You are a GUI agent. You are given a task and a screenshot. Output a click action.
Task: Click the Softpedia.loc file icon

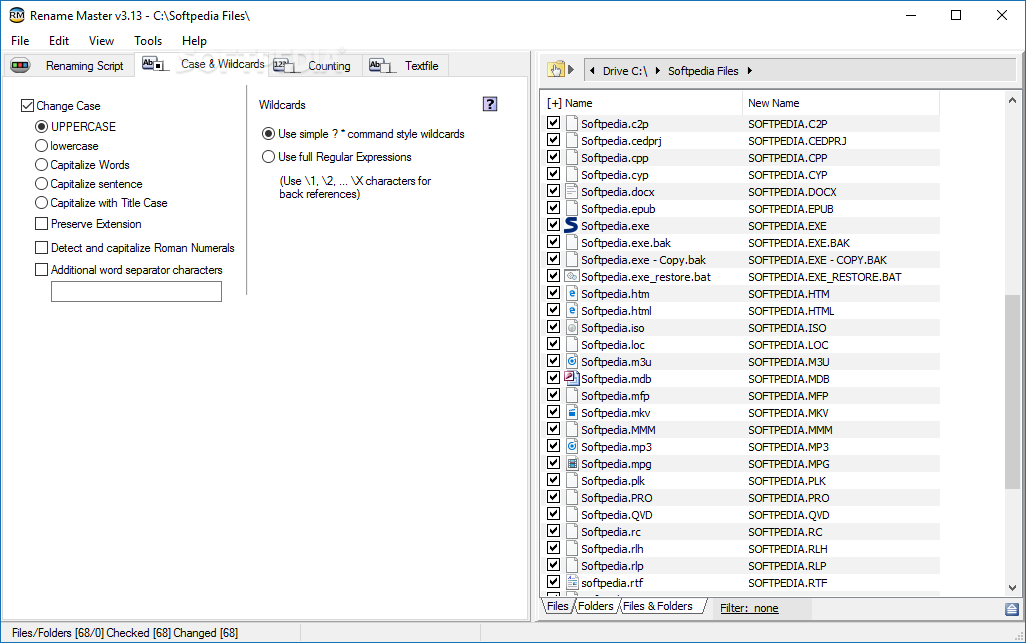coord(572,344)
